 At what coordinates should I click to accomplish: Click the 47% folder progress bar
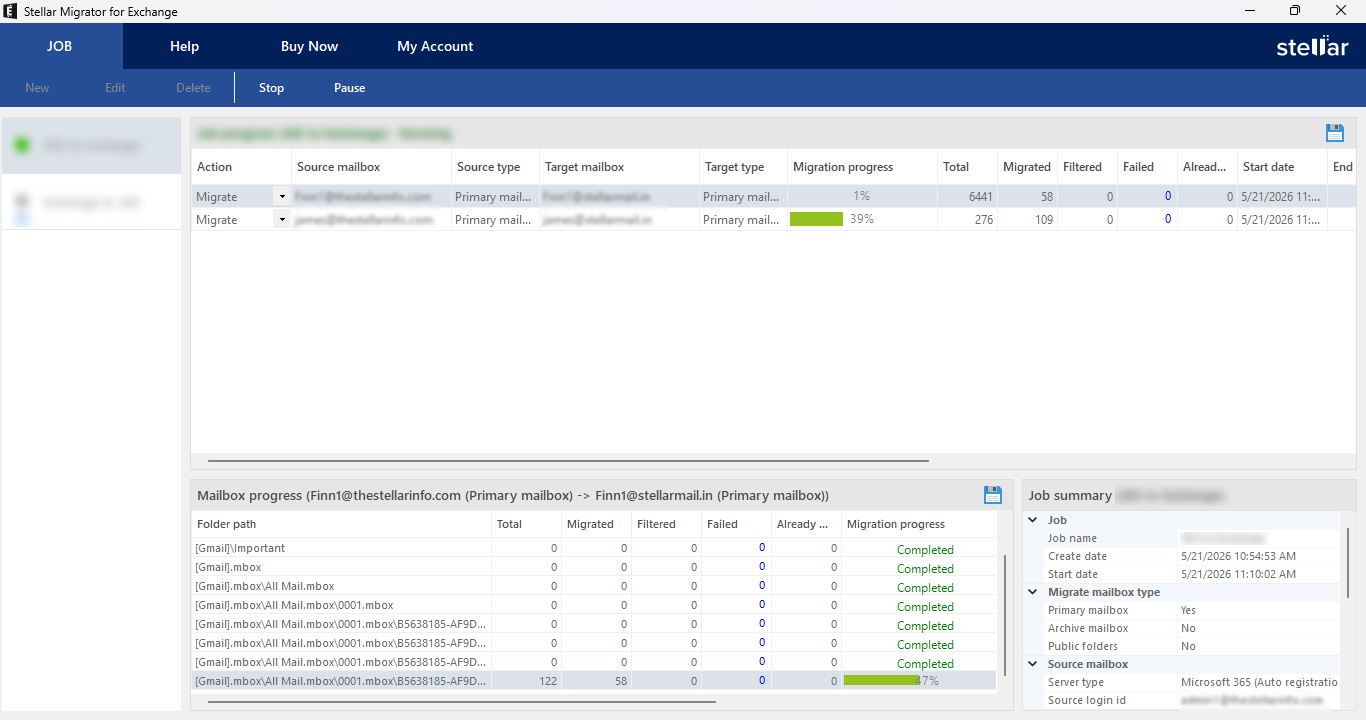coord(918,681)
